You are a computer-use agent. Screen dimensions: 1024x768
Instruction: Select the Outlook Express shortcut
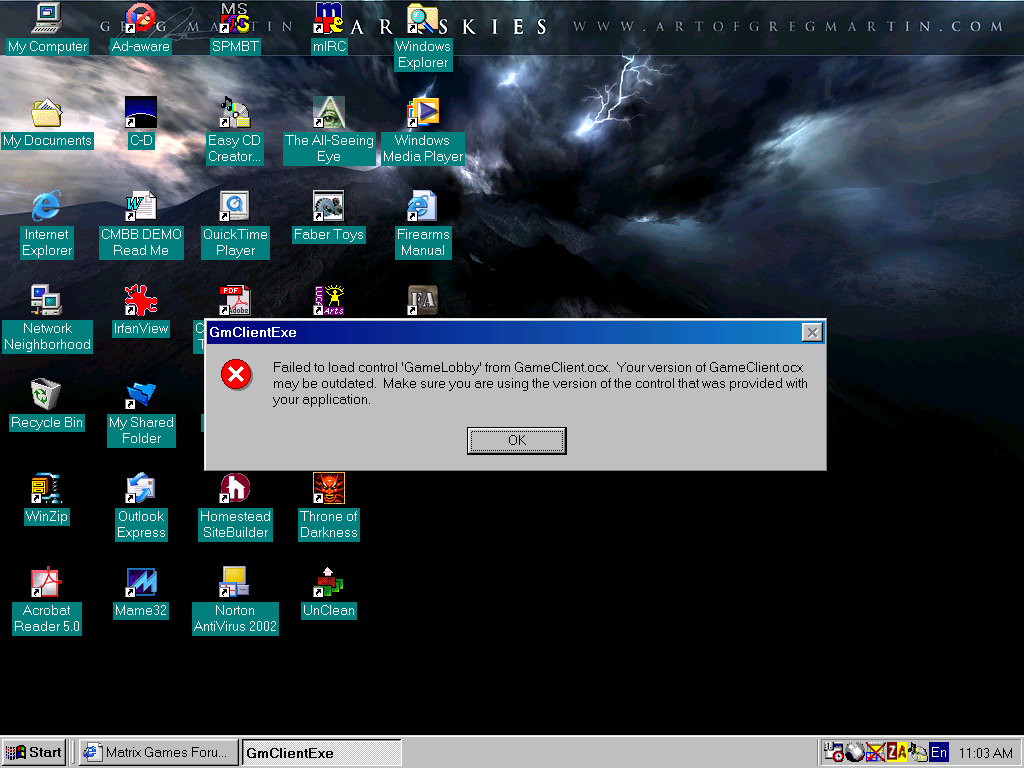(141, 507)
